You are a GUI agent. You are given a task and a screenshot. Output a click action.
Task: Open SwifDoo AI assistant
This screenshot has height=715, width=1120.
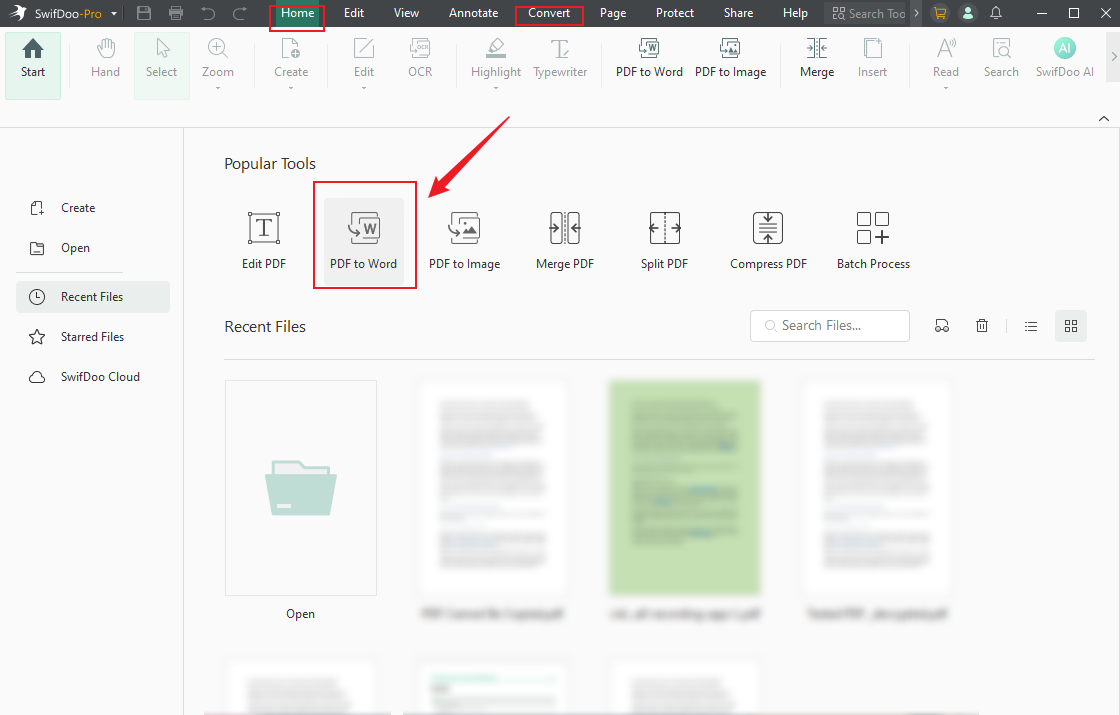pyautogui.click(x=1064, y=58)
